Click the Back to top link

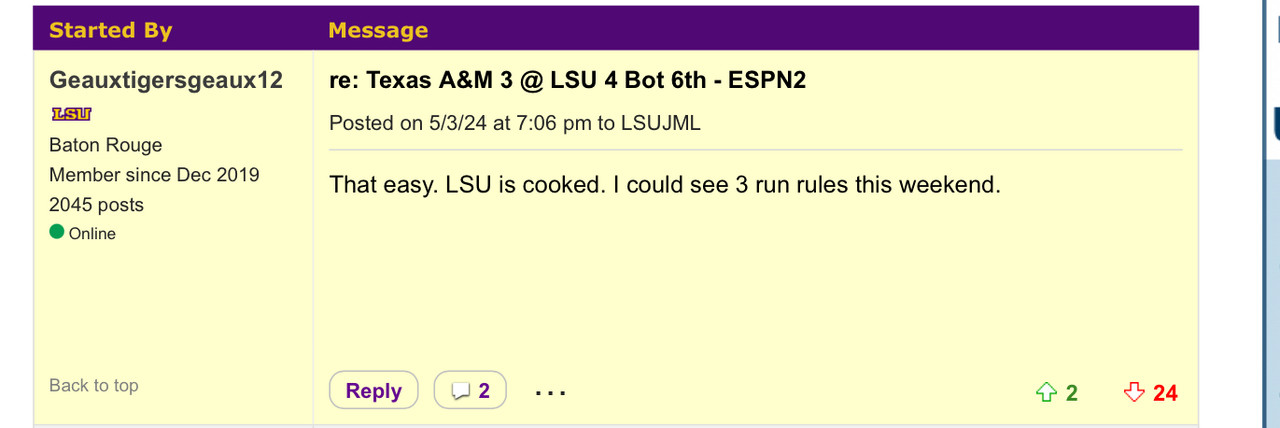pyautogui.click(x=94, y=386)
